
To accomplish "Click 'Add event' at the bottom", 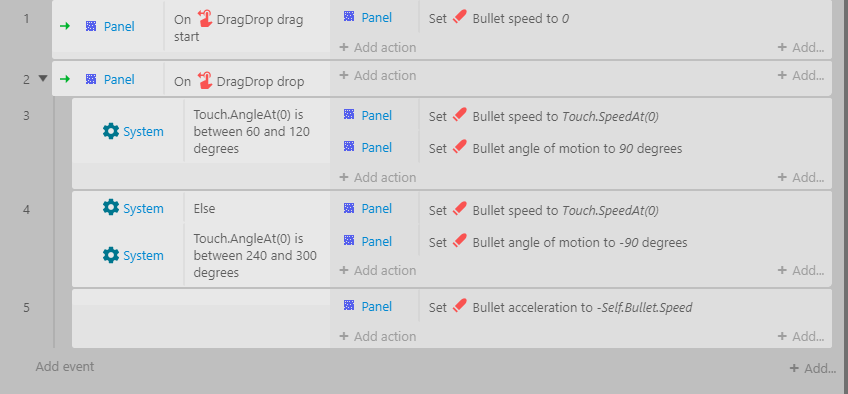I will click(65, 366).
